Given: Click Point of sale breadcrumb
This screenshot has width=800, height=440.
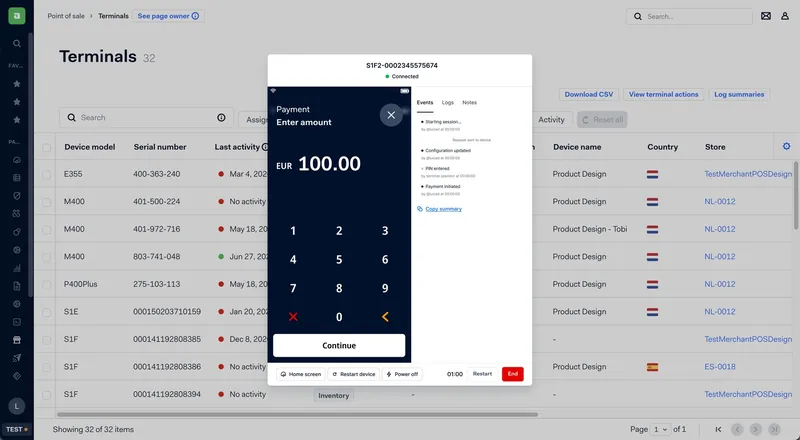Looking at the screenshot, I should 66,16.
